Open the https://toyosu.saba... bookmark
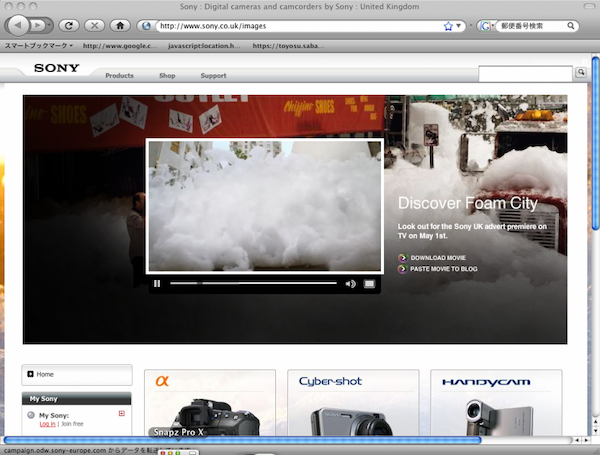Image resolution: width=600 pixels, height=455 pixels. [288, 46]
